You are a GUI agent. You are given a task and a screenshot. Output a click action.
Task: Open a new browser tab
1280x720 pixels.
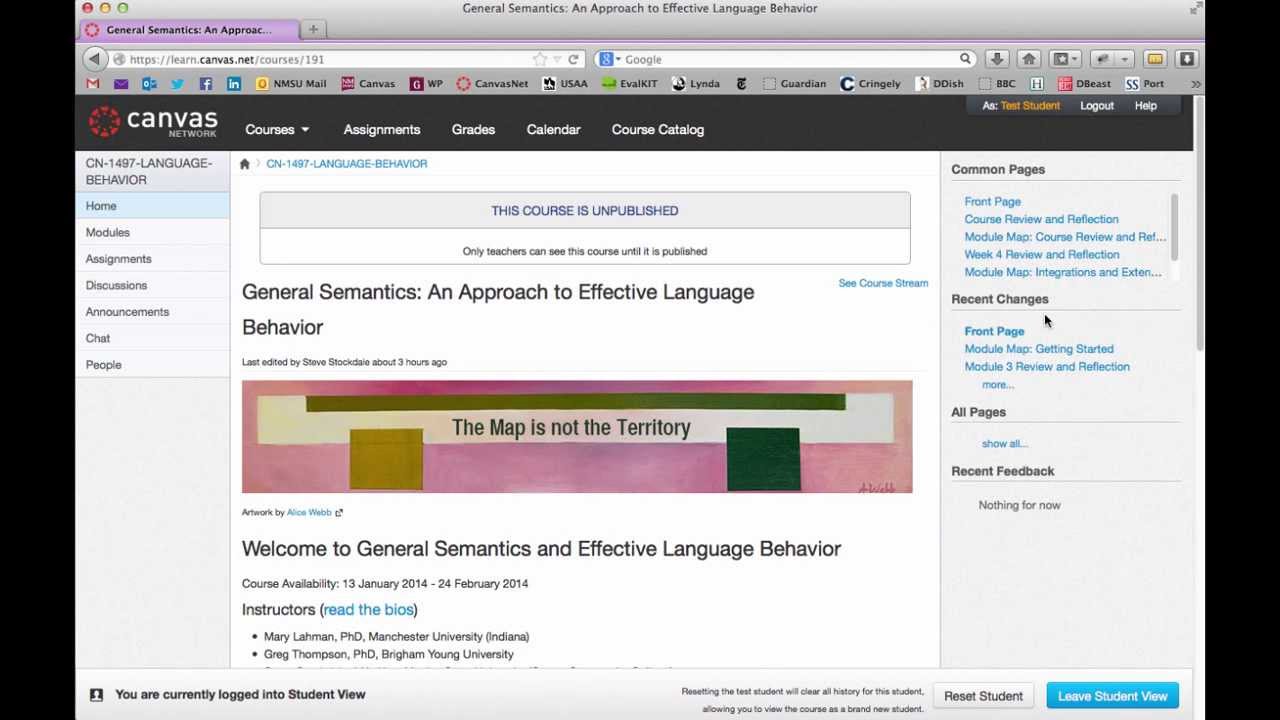point(313,29)
